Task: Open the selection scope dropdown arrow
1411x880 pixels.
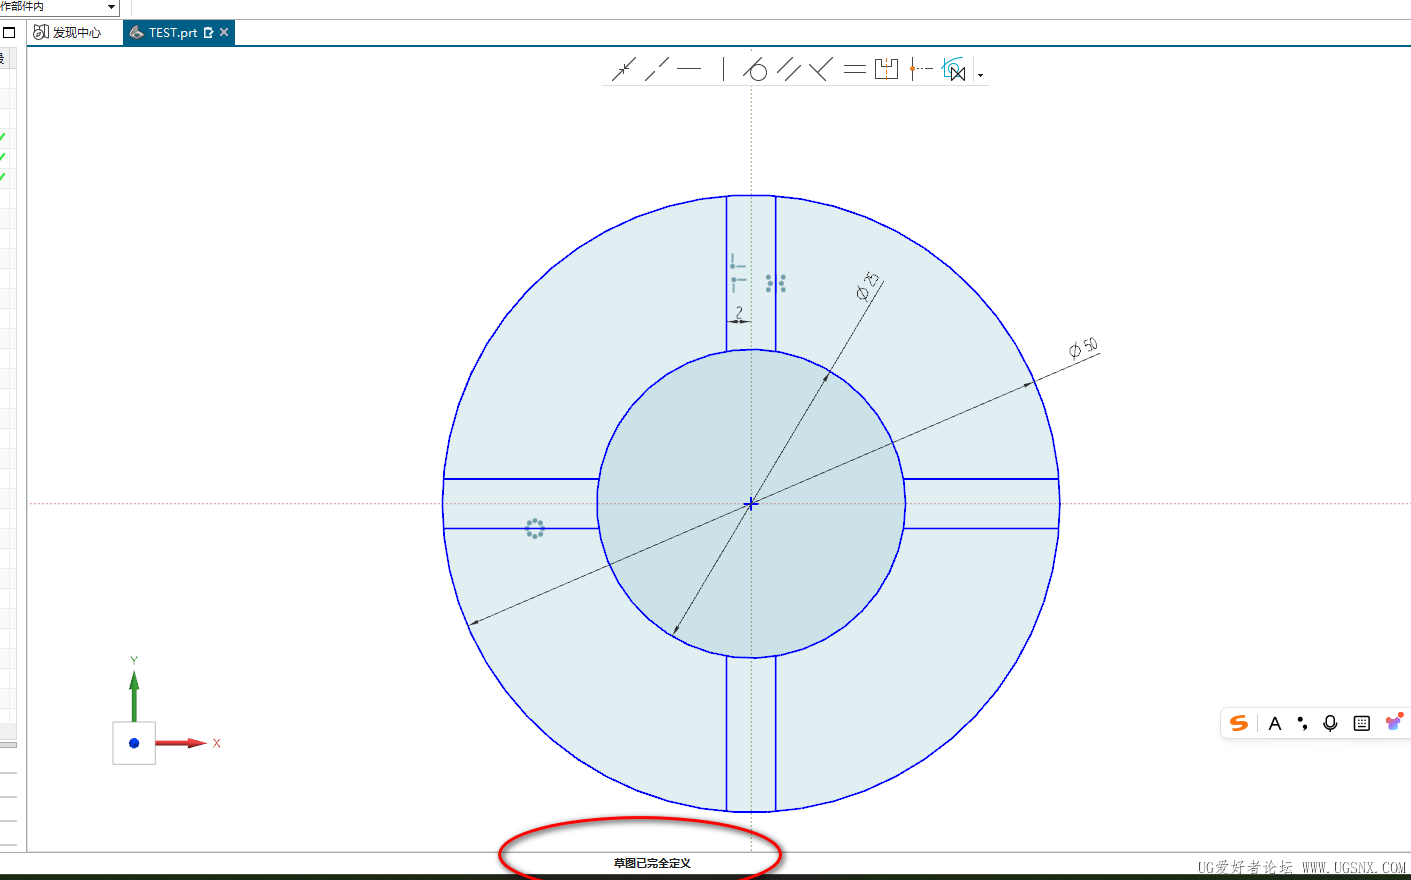Action: pyautogui.click(x=110, y=7)
